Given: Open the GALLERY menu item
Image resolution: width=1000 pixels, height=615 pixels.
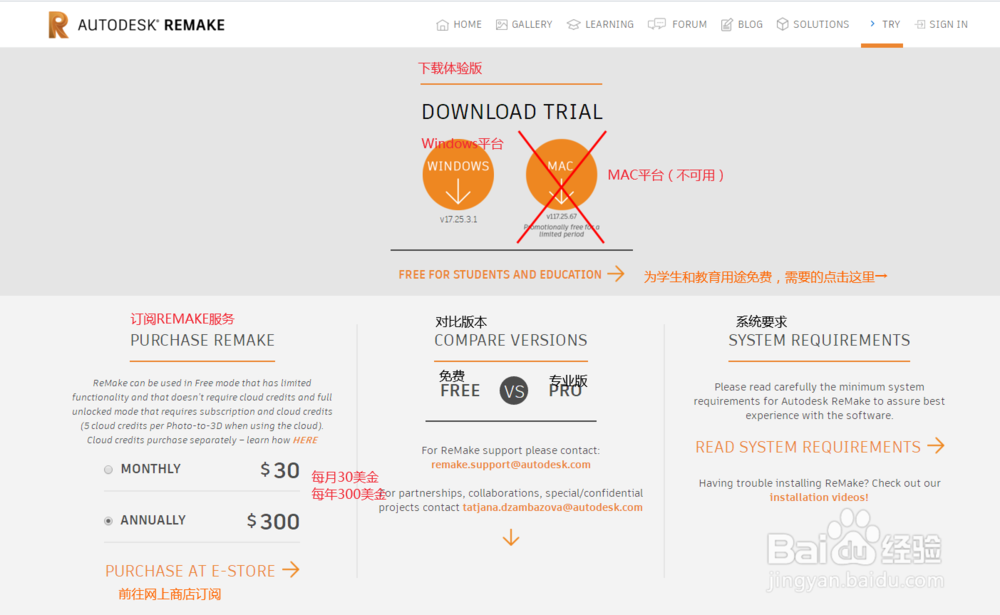Looking at the screenshot, I should coord(524,24).
